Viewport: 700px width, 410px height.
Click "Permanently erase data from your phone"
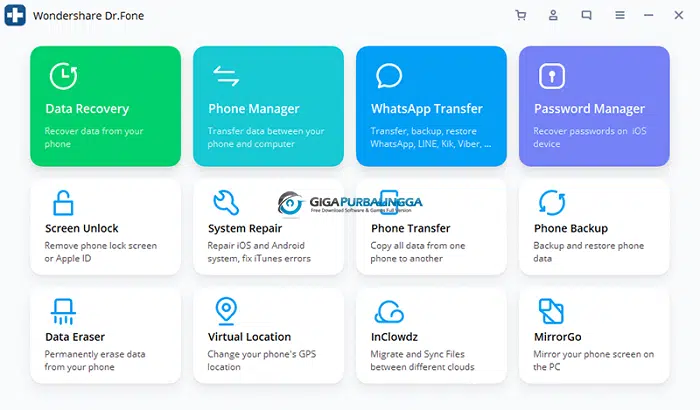[x=95, y=360]
